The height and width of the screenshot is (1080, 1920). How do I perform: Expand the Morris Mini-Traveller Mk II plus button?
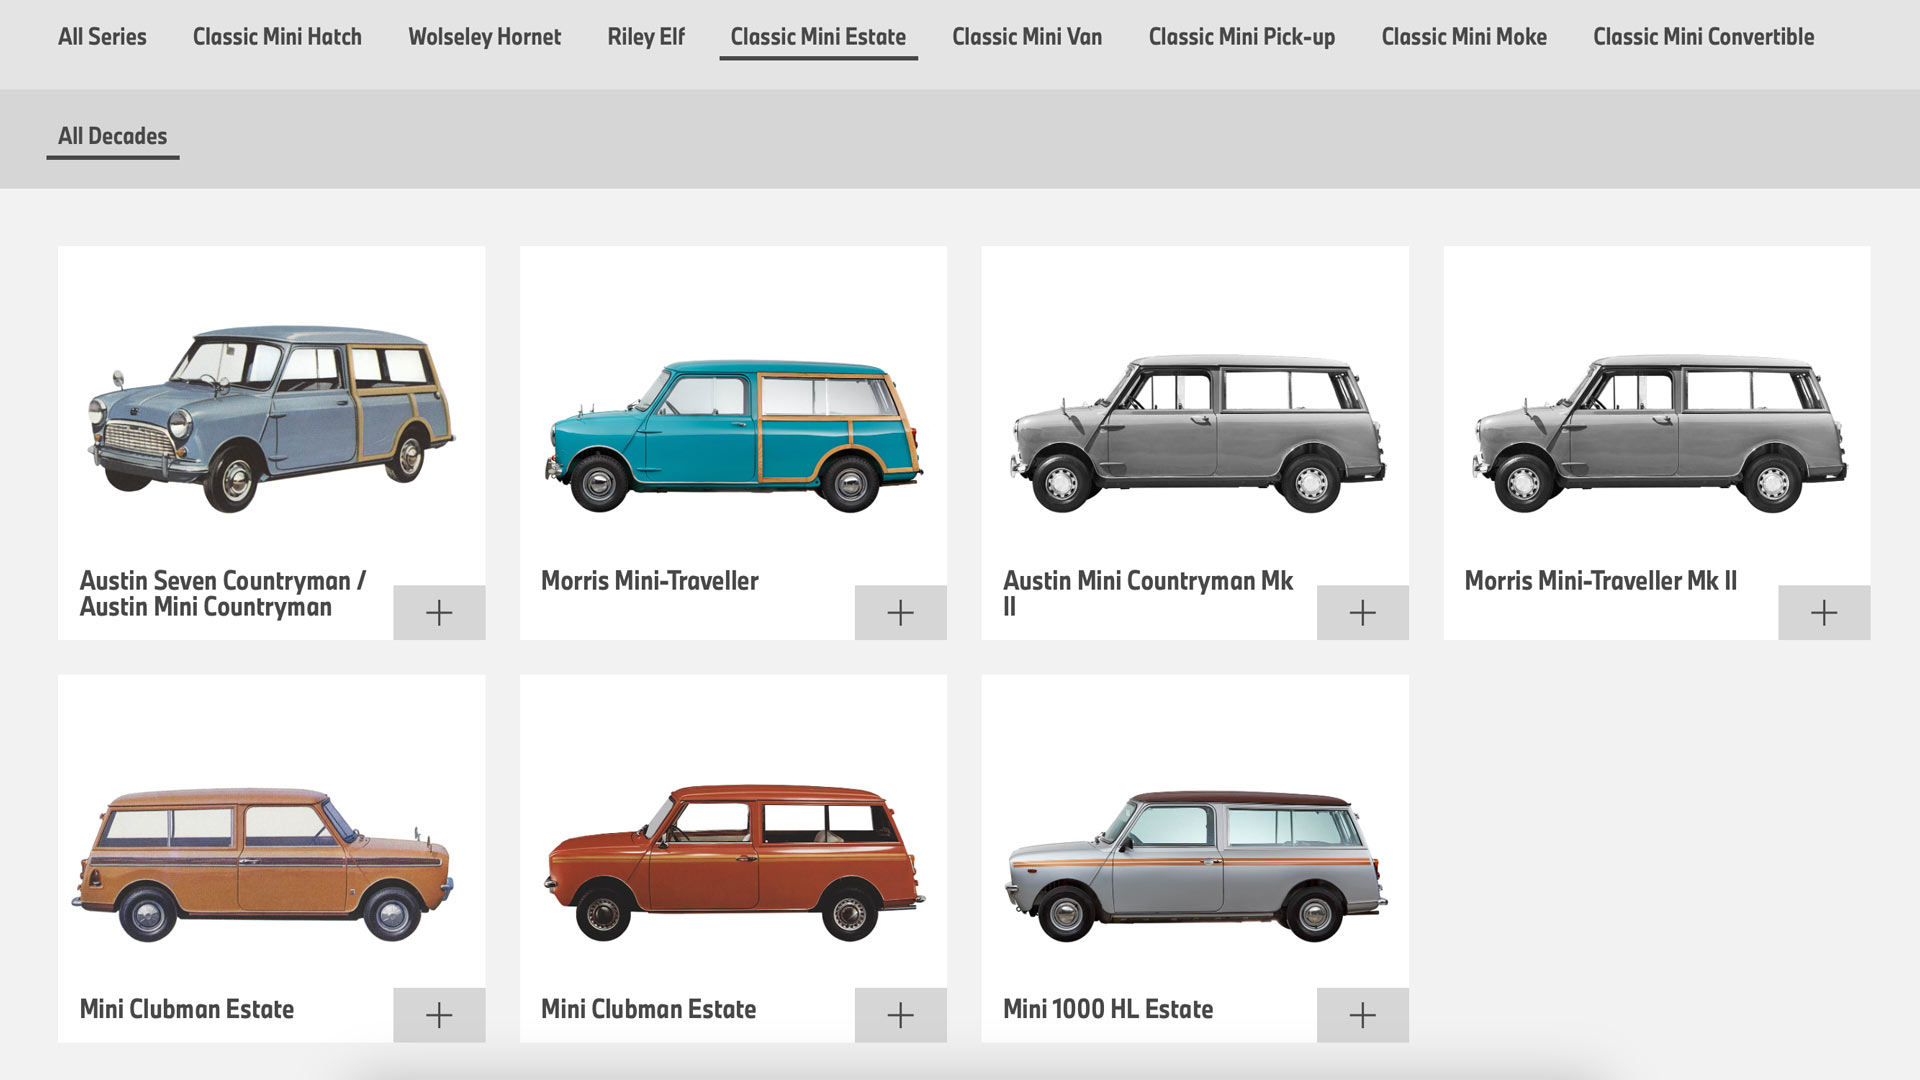(1824, 612)
